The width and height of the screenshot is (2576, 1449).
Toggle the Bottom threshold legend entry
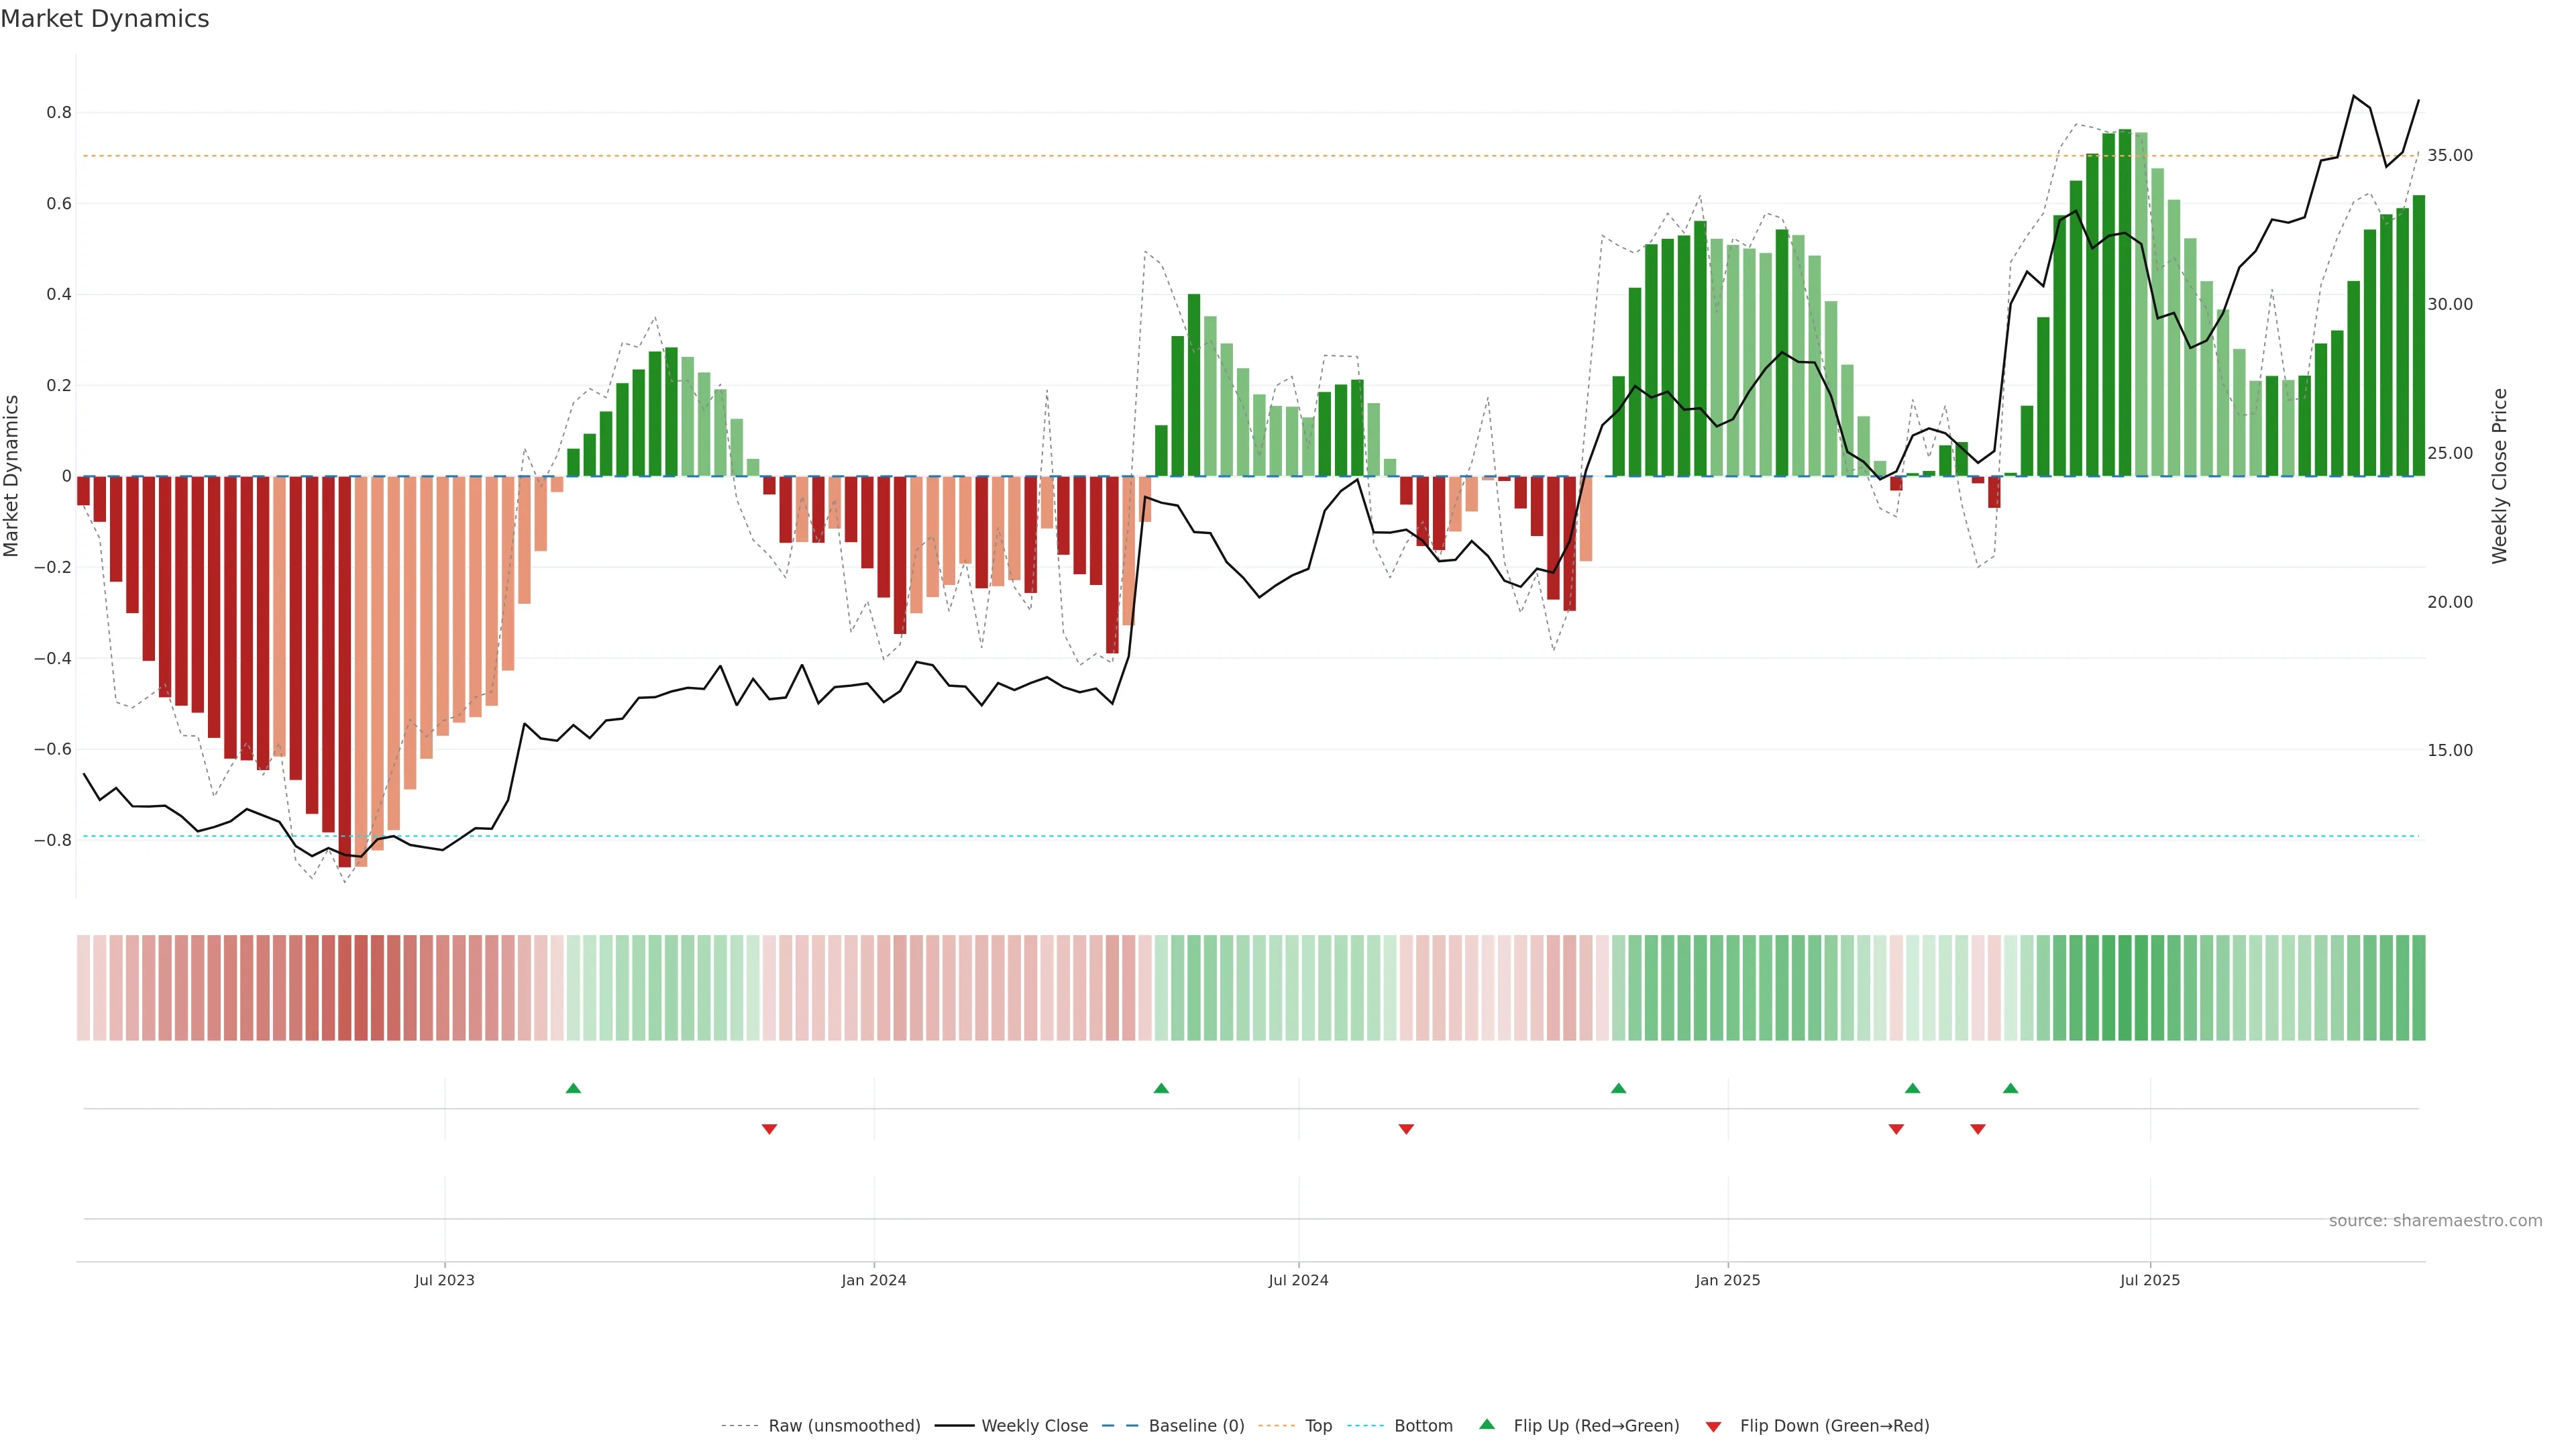click(x=1423, y=1426)
